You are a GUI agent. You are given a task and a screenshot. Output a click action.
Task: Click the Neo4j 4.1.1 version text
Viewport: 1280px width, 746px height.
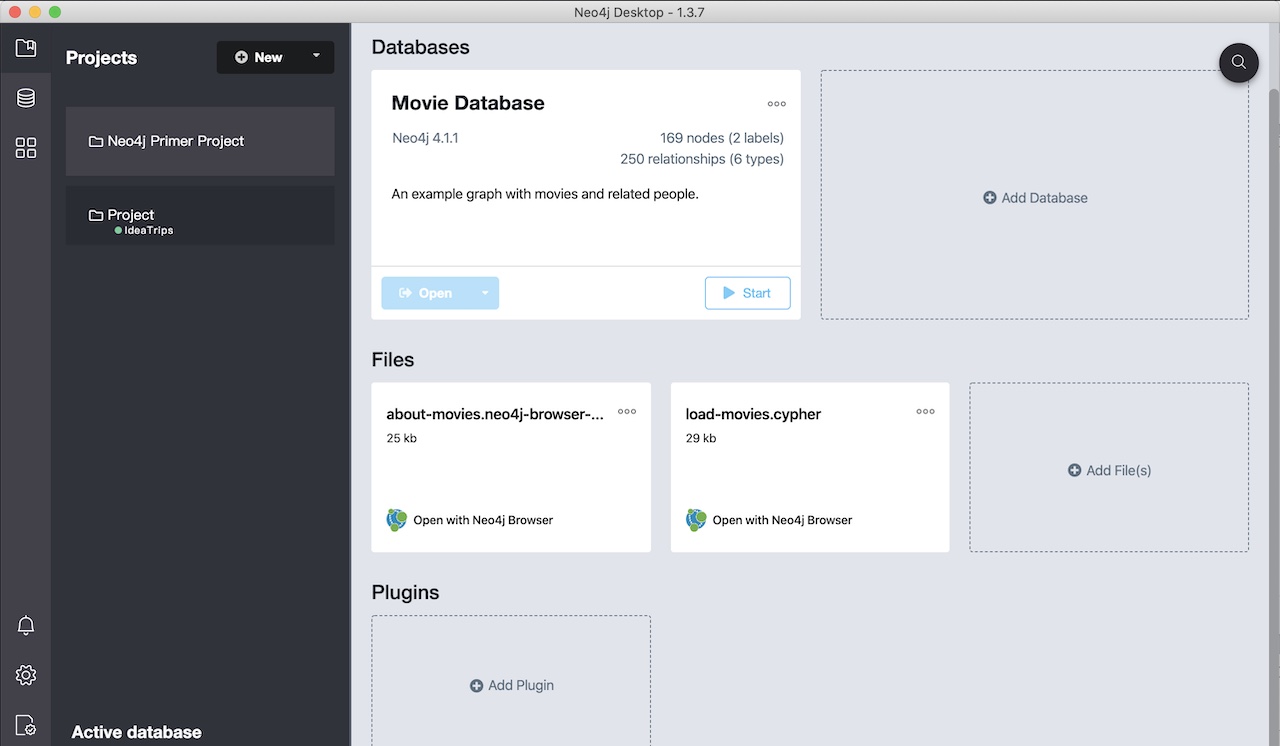[x=425, y=138]
